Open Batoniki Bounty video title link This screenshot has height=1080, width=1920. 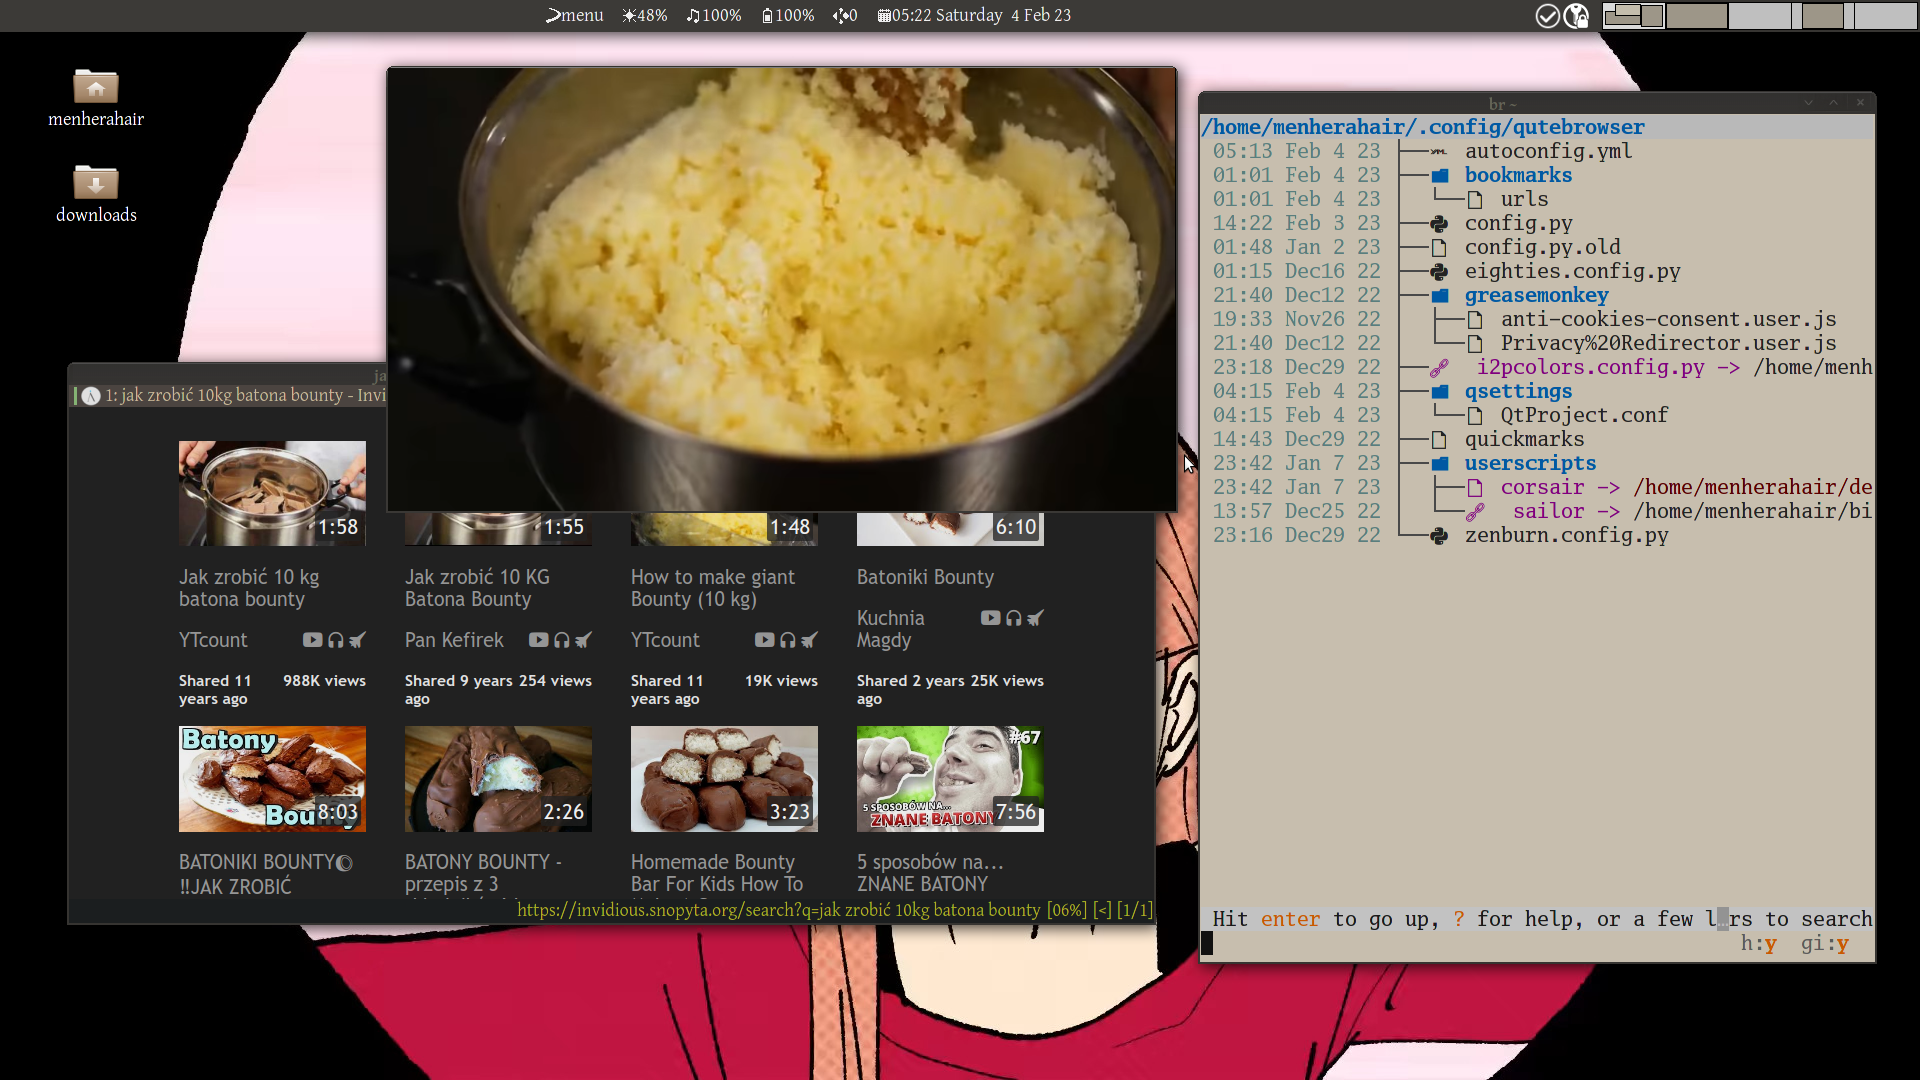[925, 577]
